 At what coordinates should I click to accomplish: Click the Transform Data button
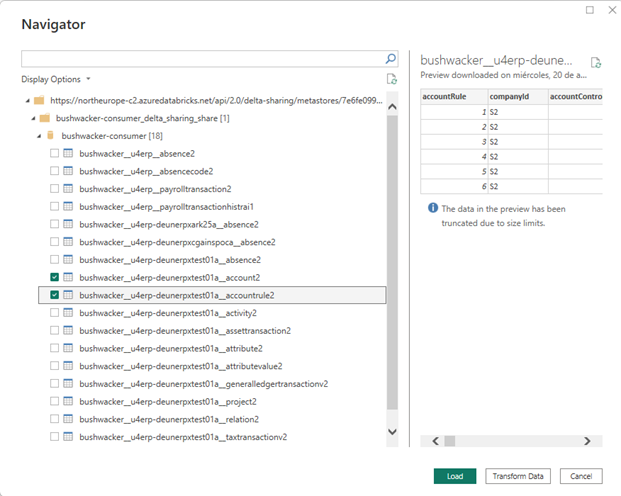(x=518, y=476)
